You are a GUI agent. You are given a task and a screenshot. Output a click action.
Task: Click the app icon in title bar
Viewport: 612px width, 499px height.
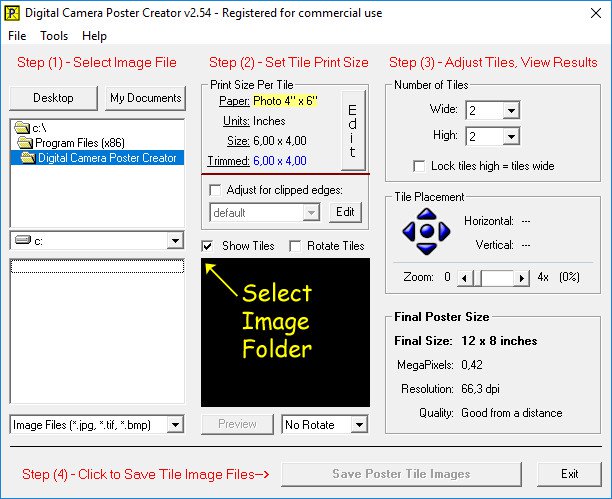(12, 13)
